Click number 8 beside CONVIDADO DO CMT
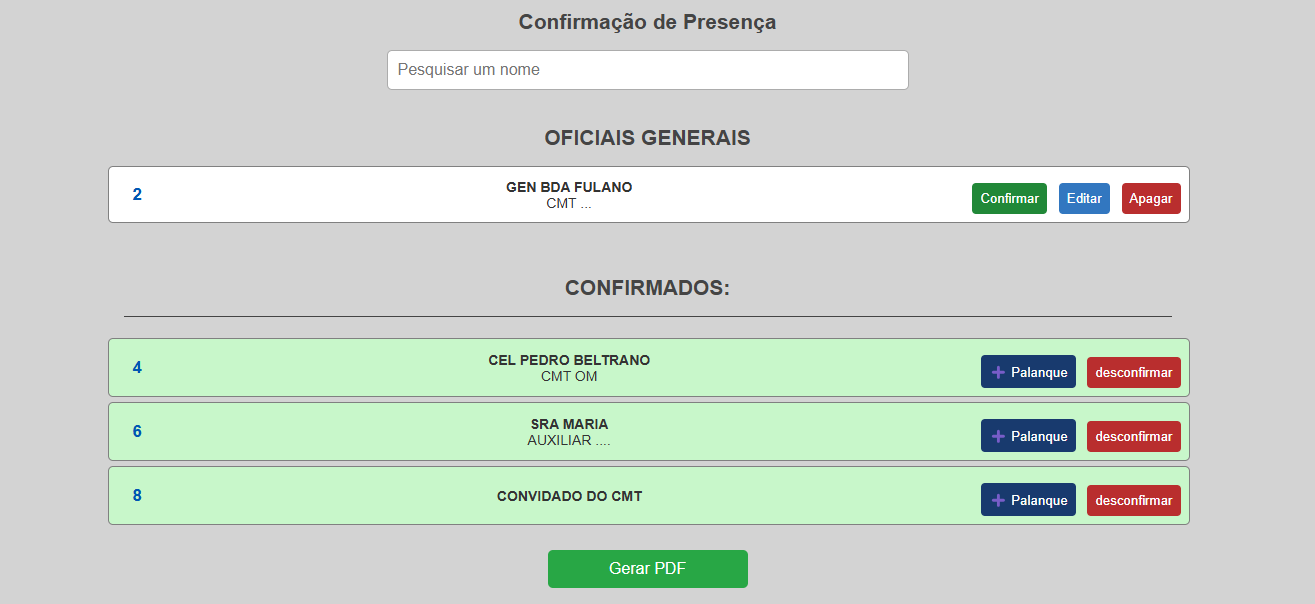Screen dimensions: 1315x604 pos(137,496)
